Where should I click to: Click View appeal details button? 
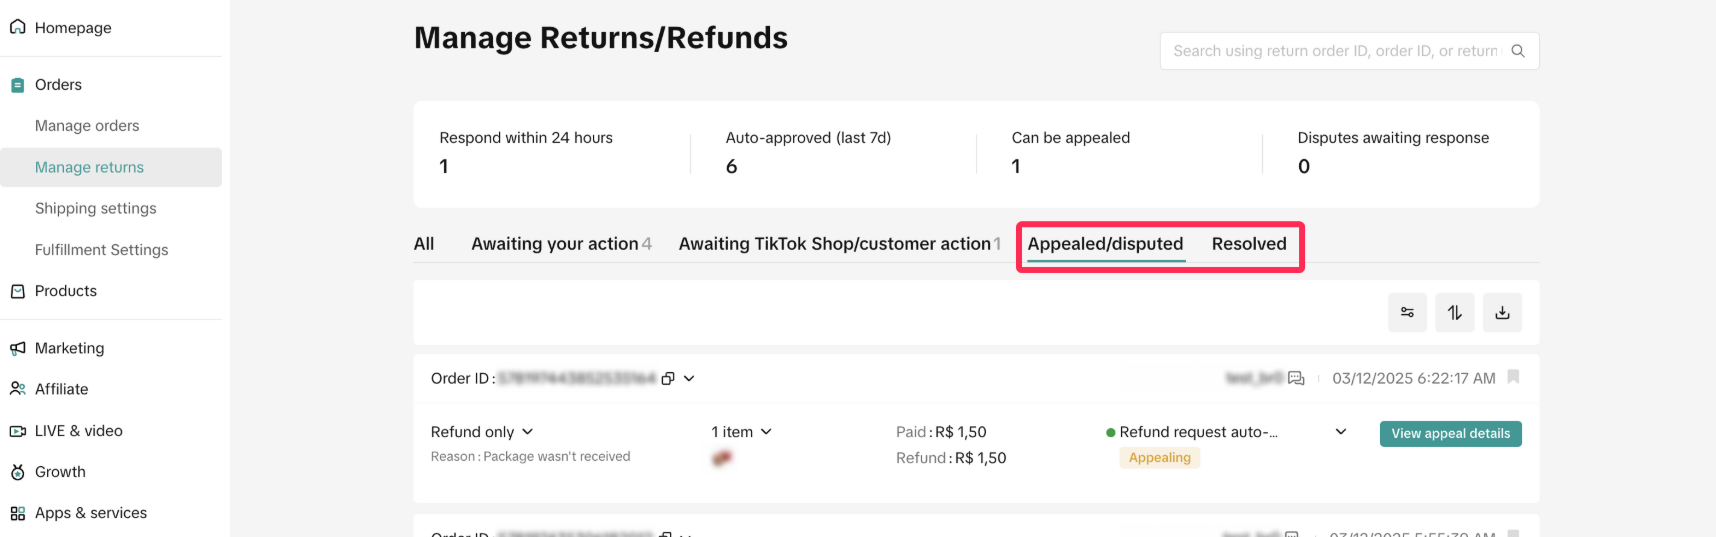(x=1450, y=434)
